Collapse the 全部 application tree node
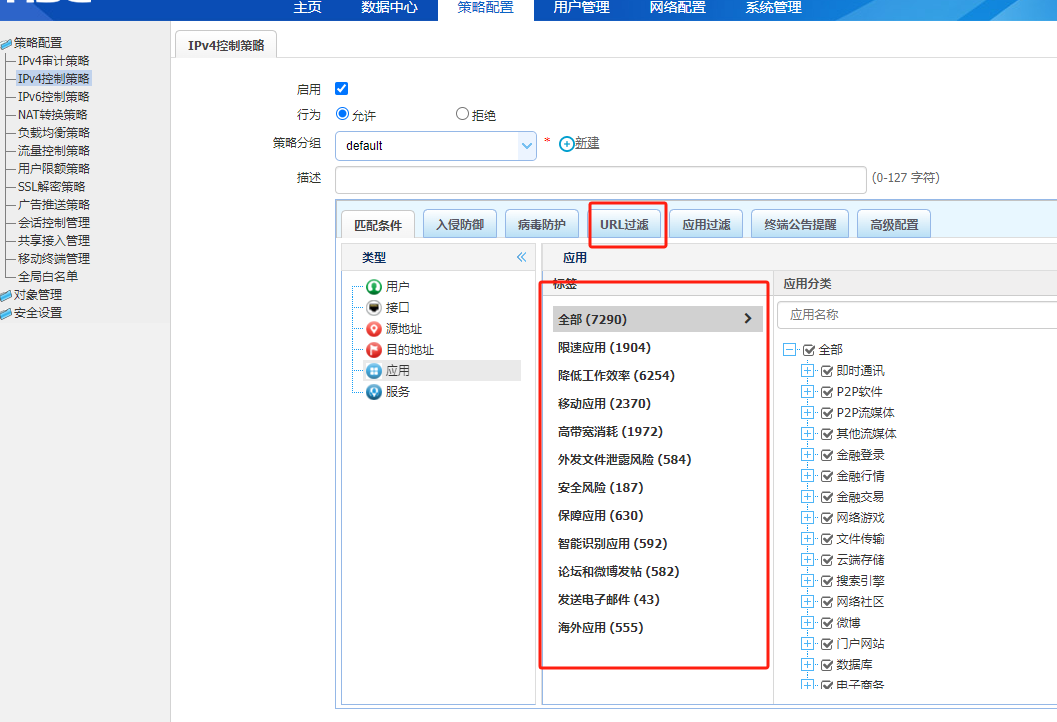The image size is (1057, 722). click(x=789, y=349)
